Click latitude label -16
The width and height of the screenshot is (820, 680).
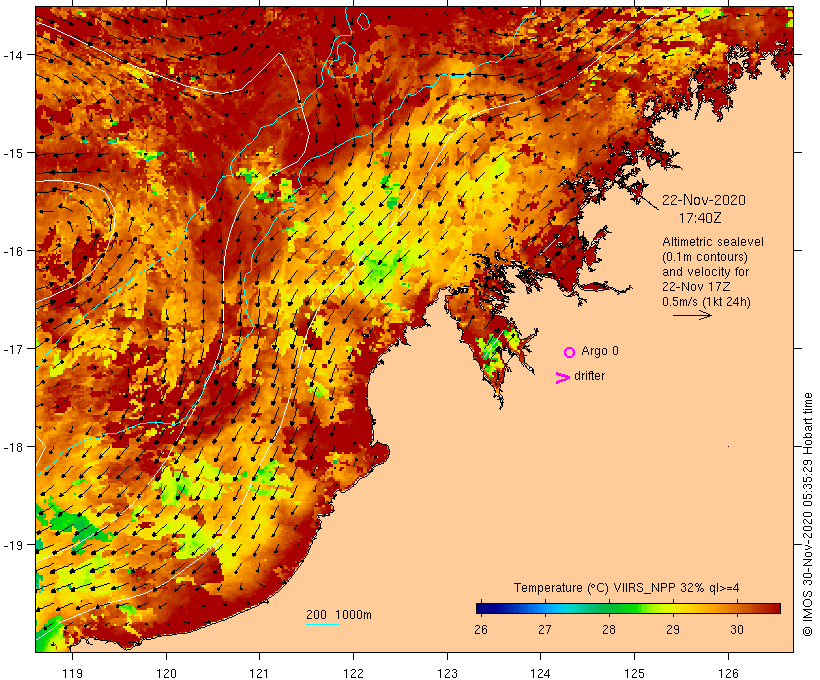click(x=12, y=251)
